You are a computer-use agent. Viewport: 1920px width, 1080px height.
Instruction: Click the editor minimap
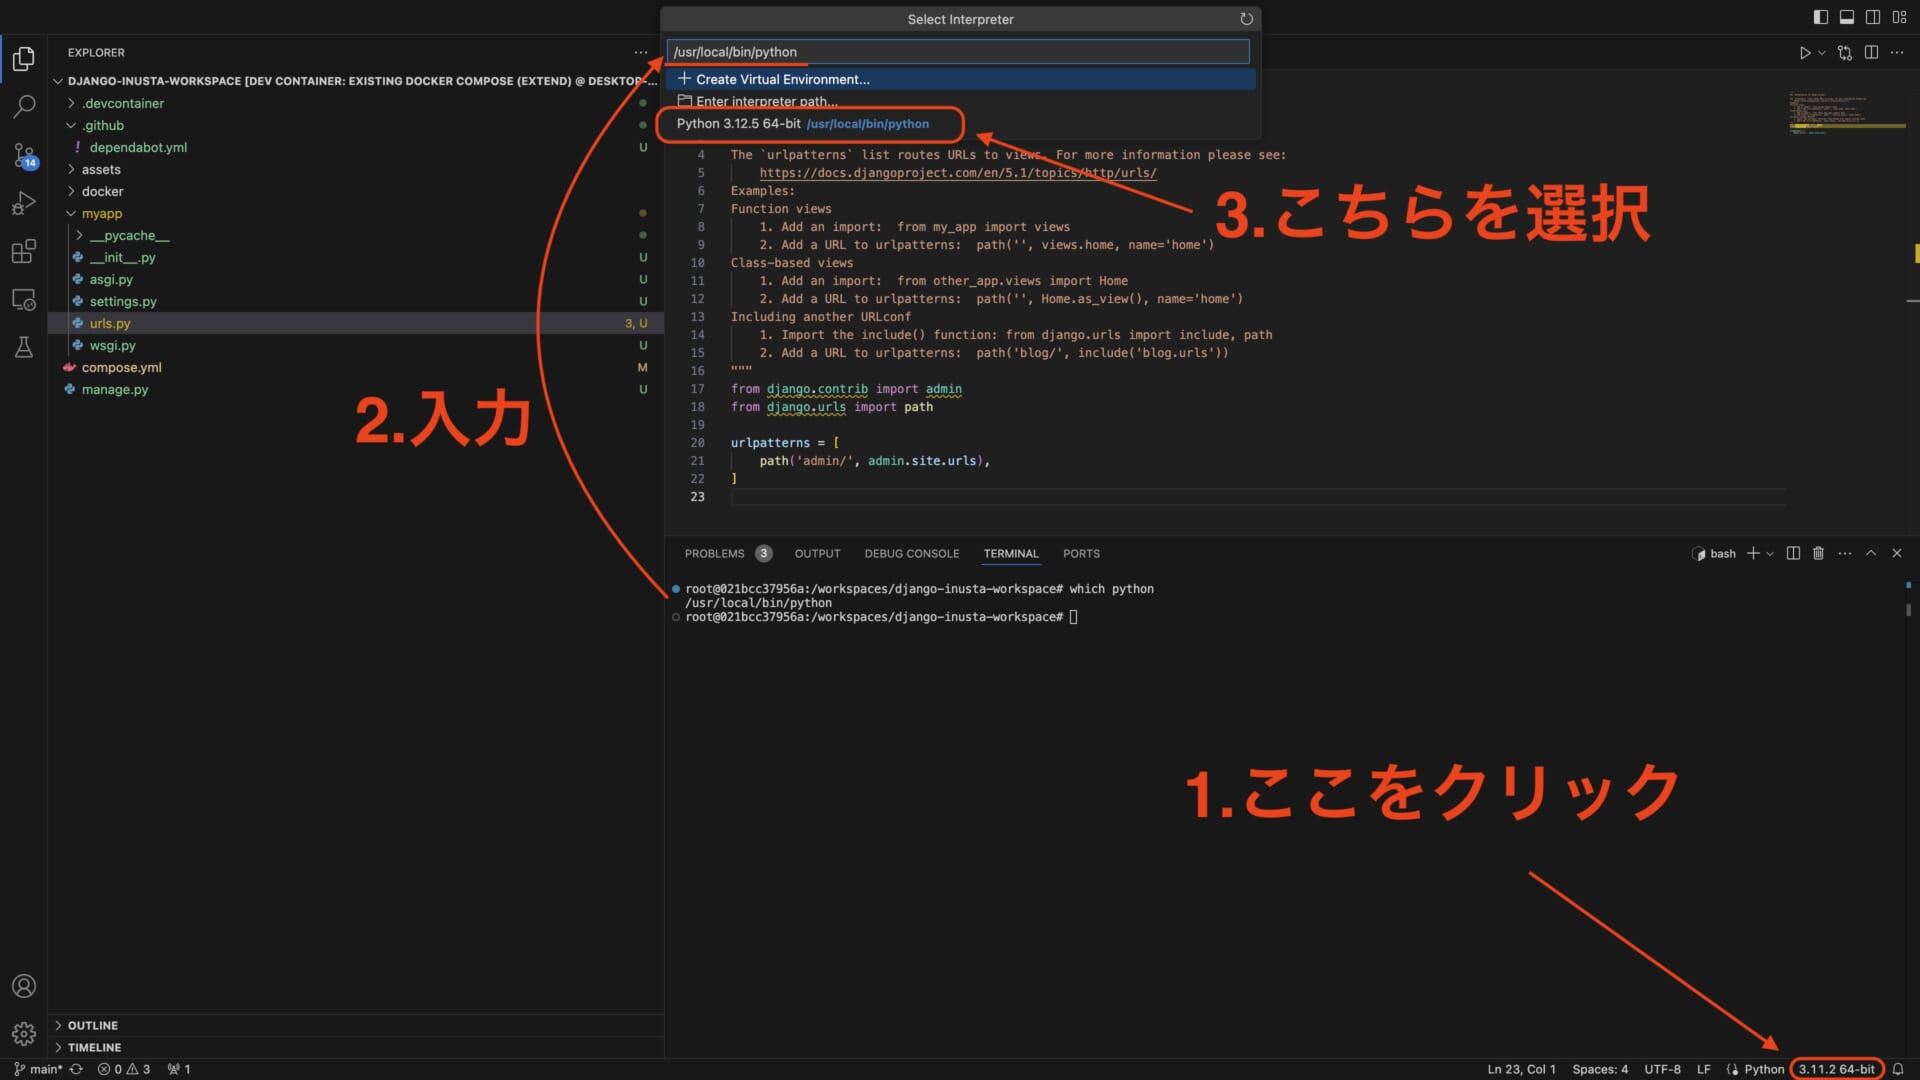tap(1846, 112)
